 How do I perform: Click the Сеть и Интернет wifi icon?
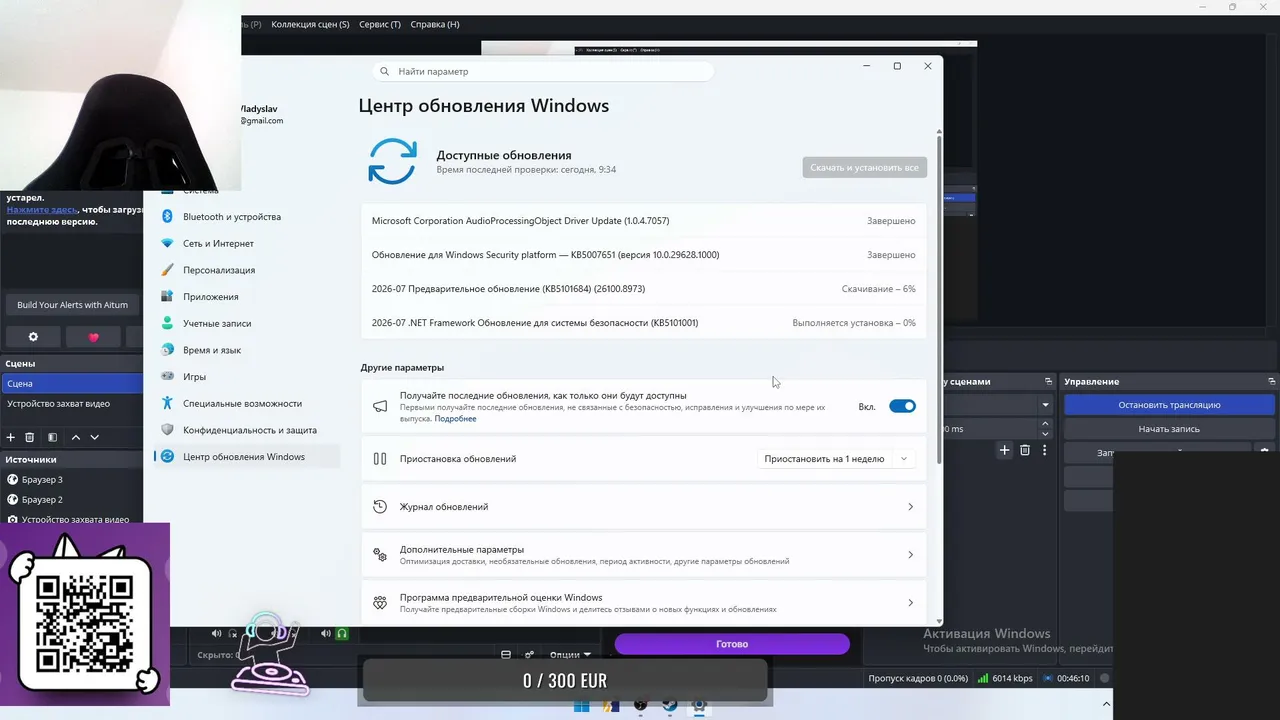tap(167, 244)
